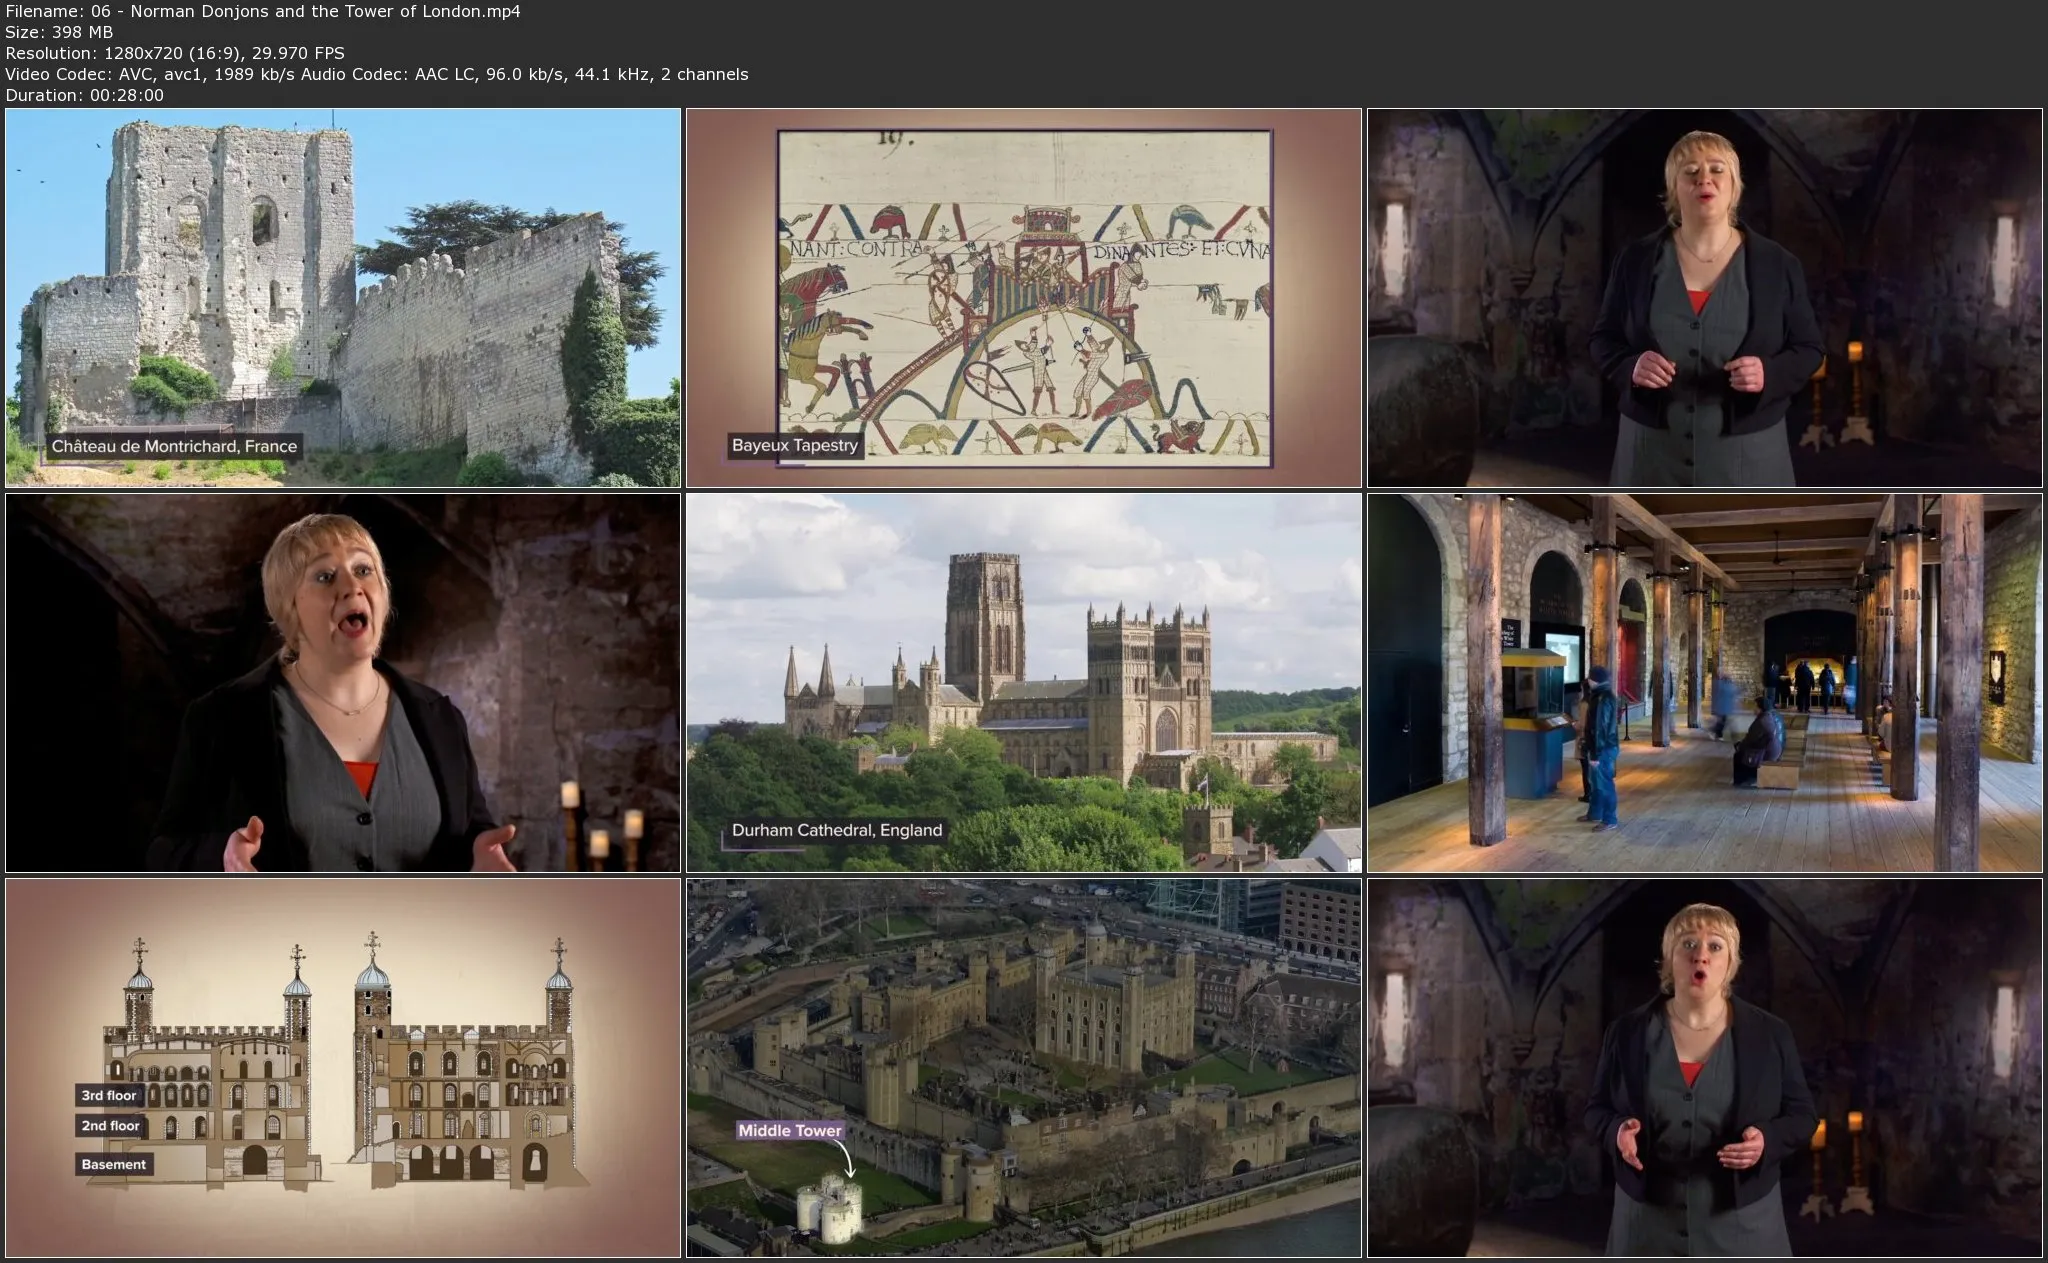Click the 'Middle Tower' purple label

coord(790,1130)
